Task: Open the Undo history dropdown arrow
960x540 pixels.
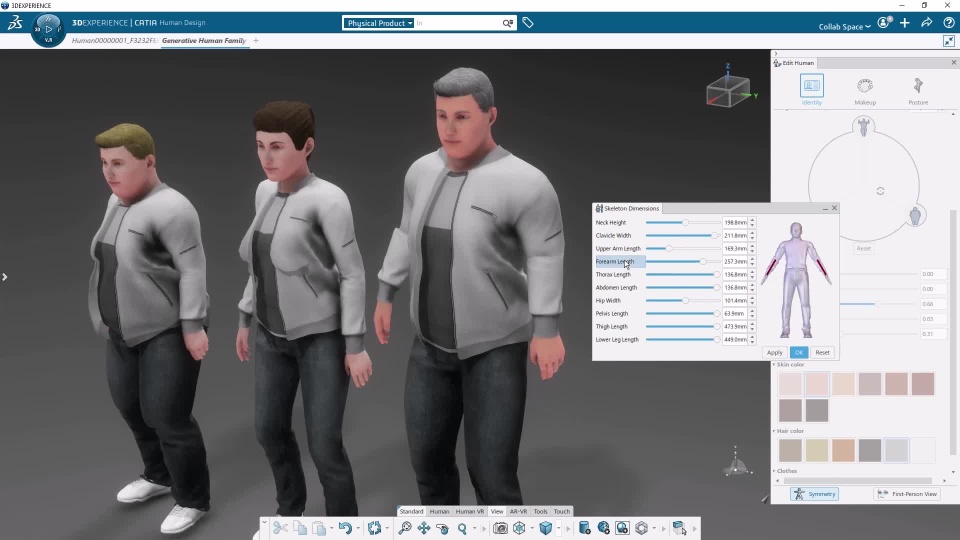Action: (358, 528)
